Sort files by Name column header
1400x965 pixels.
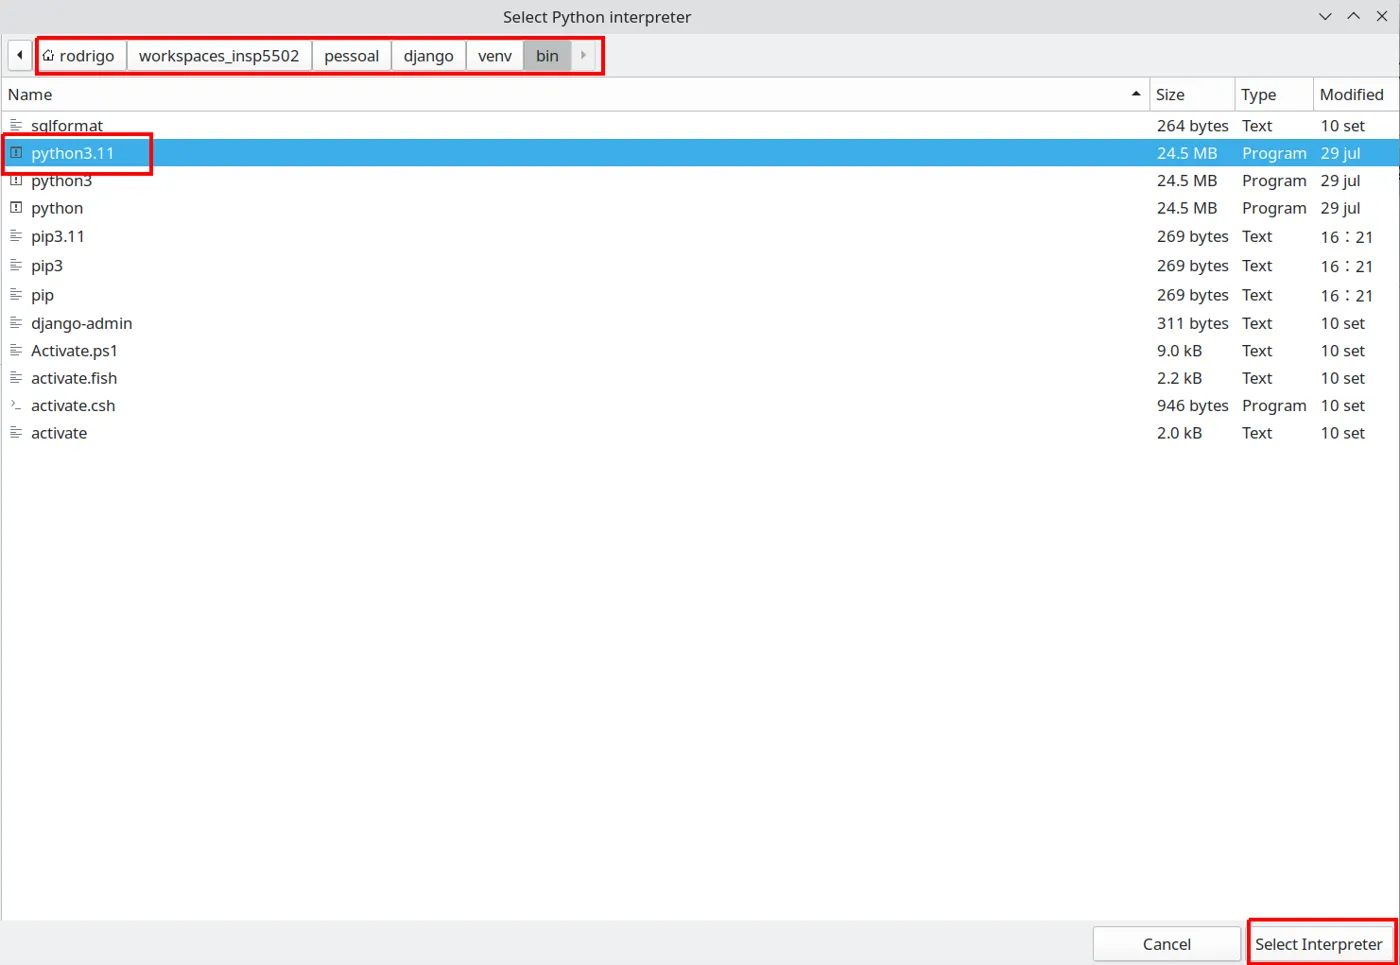point(575,94)
